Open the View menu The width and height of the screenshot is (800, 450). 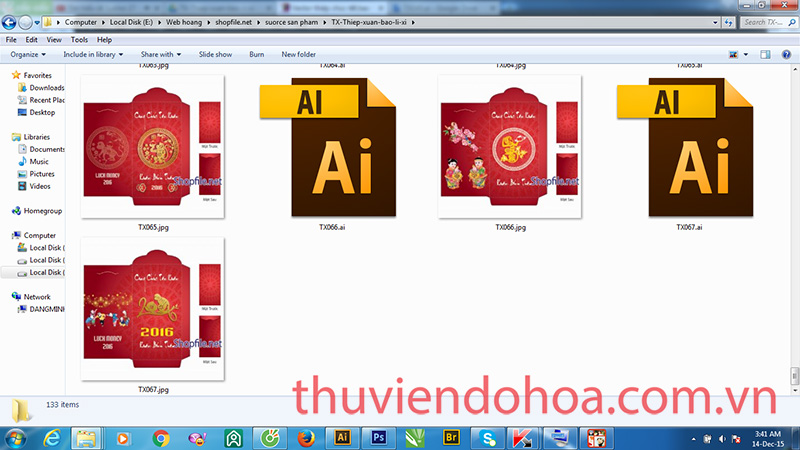coord(54,40)
